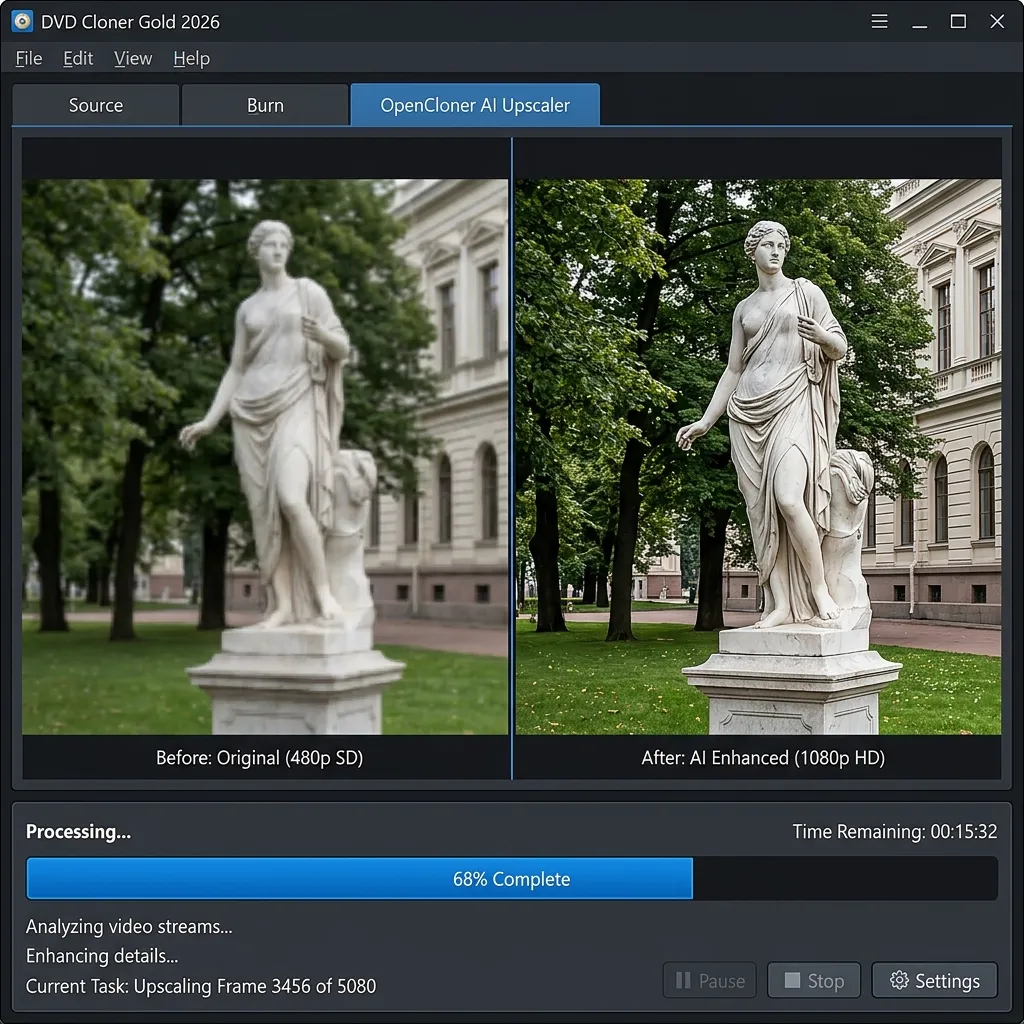Switch to the Source tab
Image resolution: width=1024 pixels, height=1024 pixels.
(x=95, y=104)
